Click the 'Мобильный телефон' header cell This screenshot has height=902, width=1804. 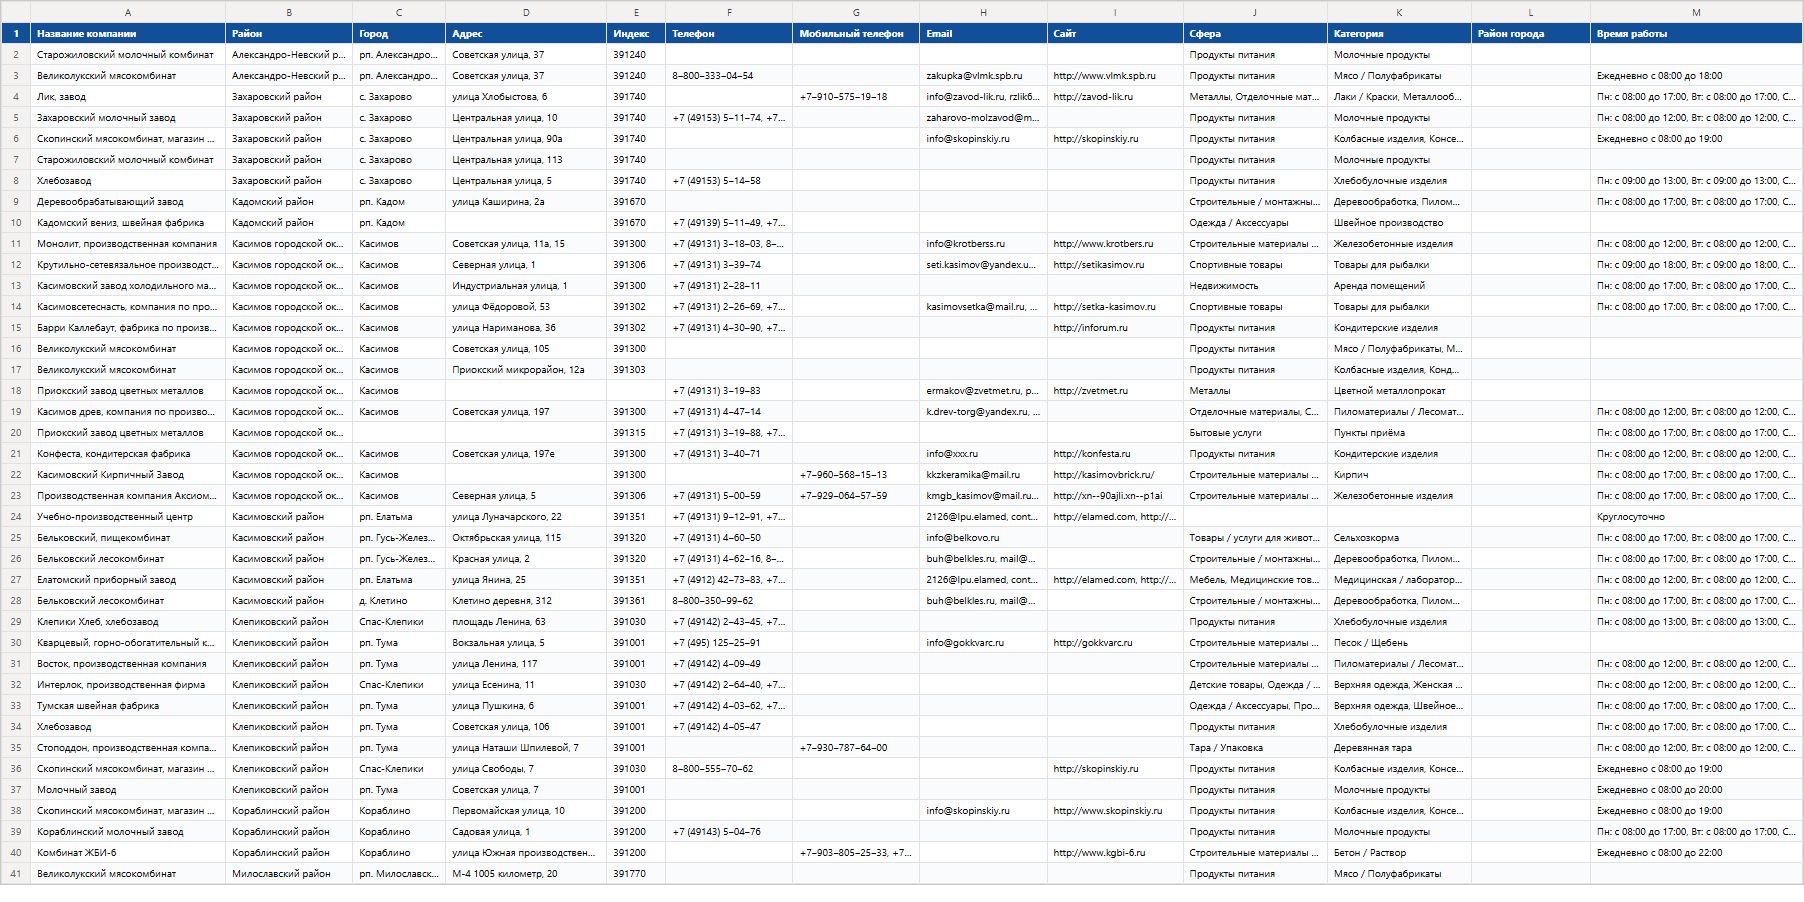tap(856, 34)
